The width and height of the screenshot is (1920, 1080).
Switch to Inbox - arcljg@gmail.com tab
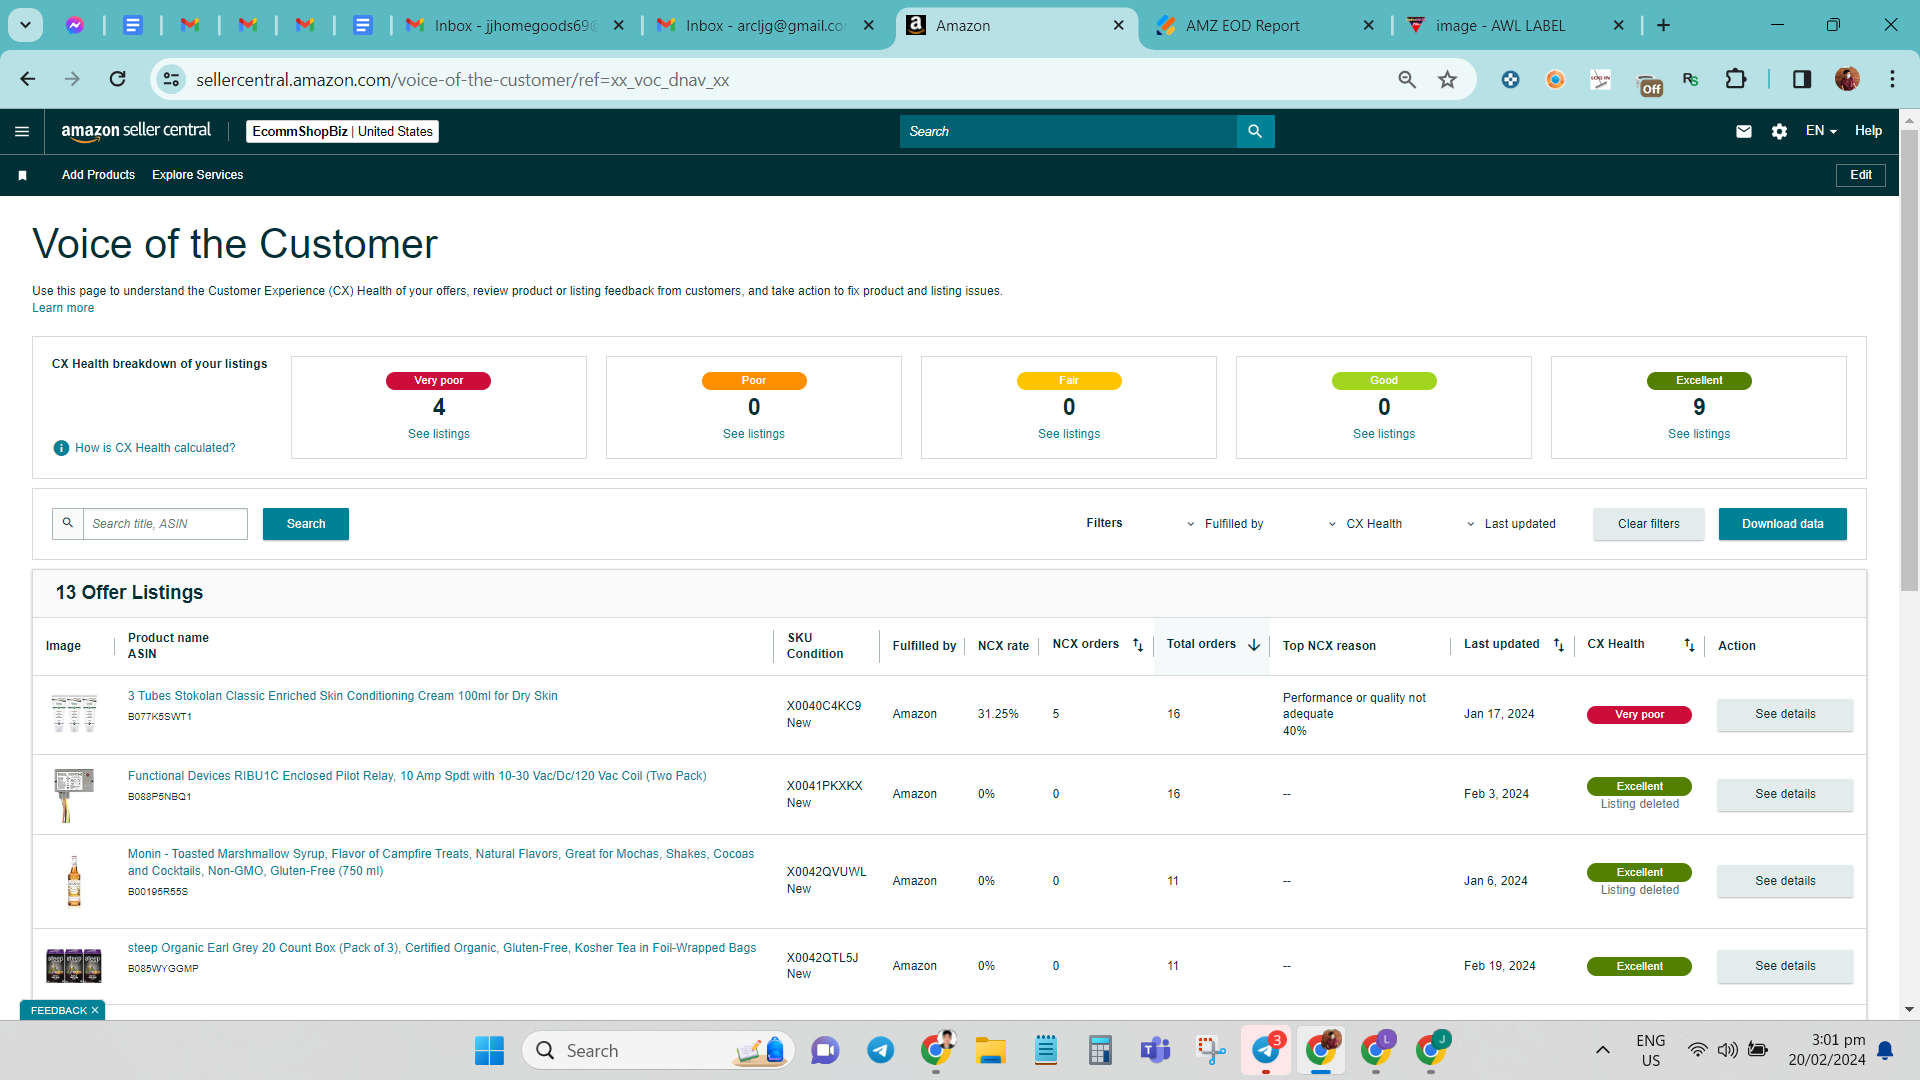(766, 26)
